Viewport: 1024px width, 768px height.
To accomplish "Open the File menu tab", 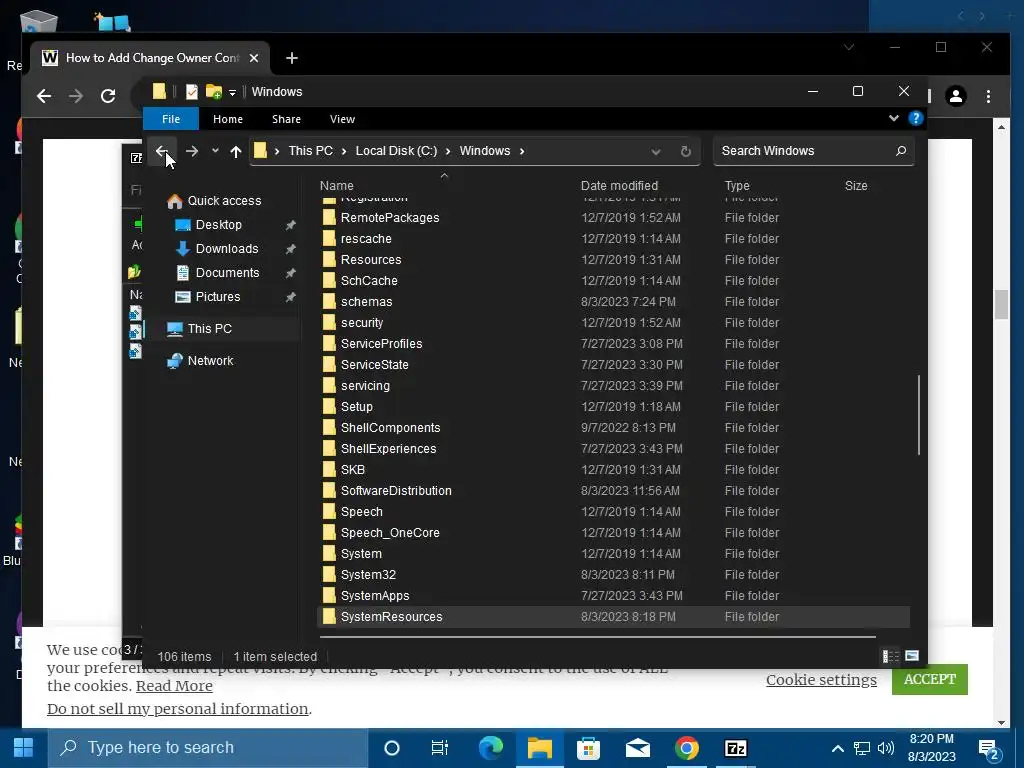I will click(x=171, y=119).
